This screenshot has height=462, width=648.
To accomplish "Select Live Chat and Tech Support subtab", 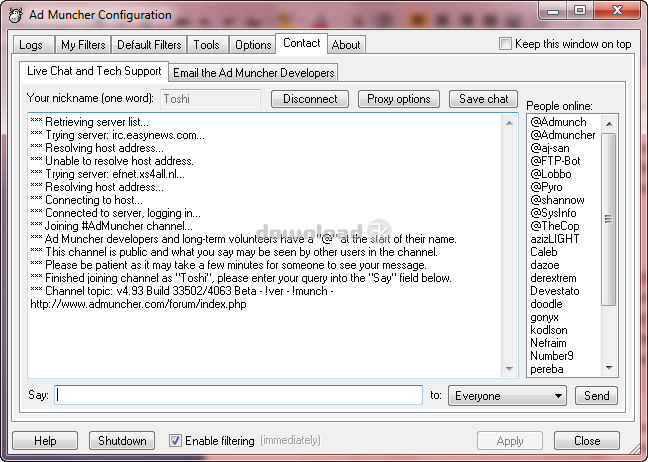I will tap(94, 71).
